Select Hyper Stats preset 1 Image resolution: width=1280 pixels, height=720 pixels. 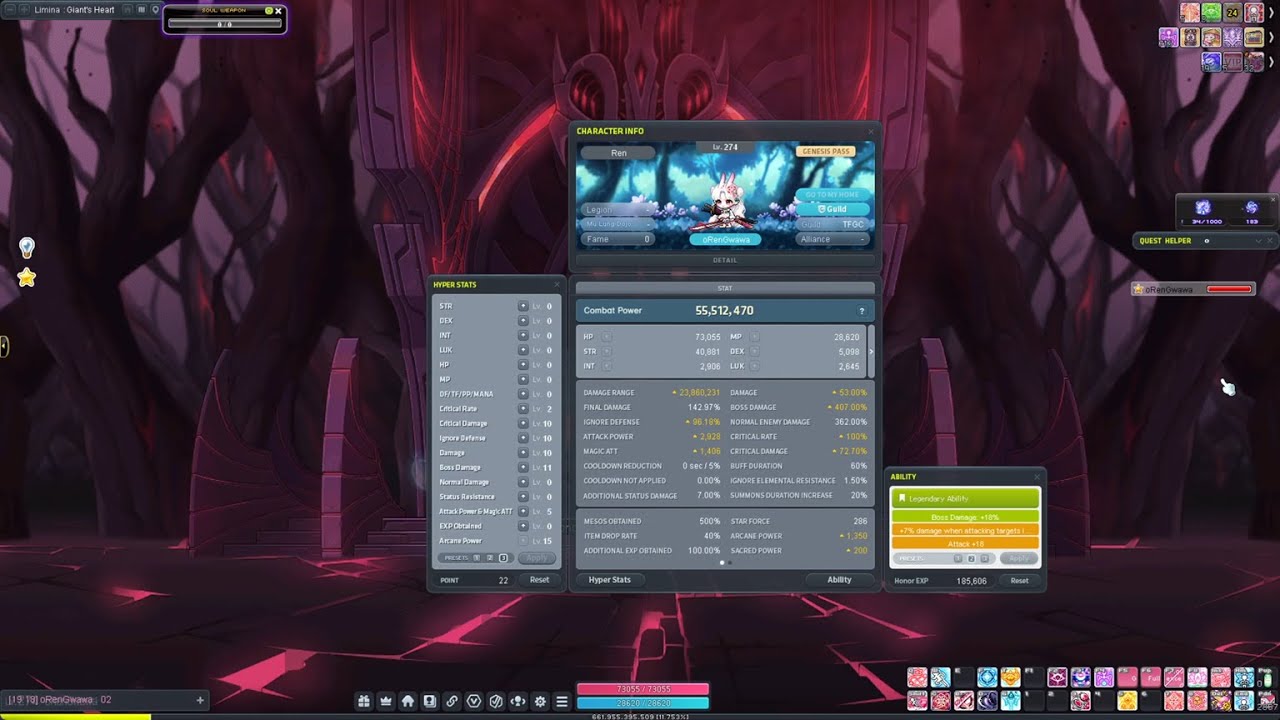coord(476,558)
